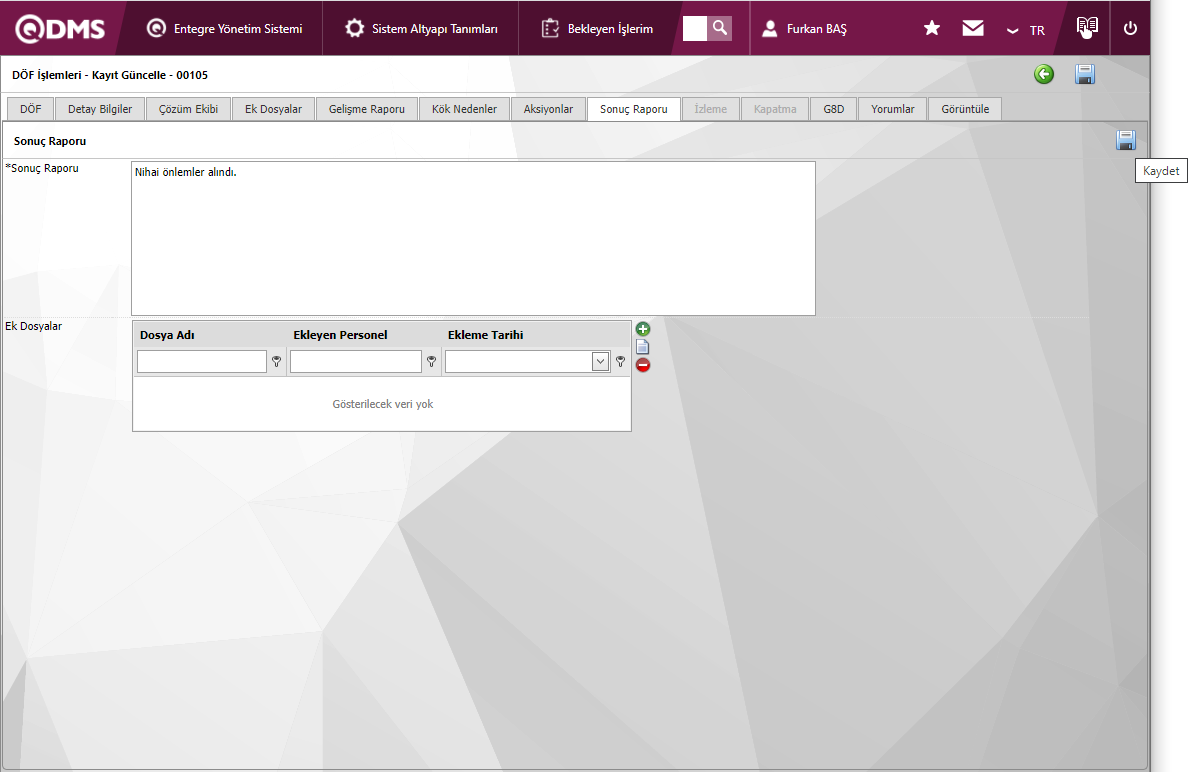Screen dimensions: 1191x772
Task: Add file with green plus icon
Action: 643,329
